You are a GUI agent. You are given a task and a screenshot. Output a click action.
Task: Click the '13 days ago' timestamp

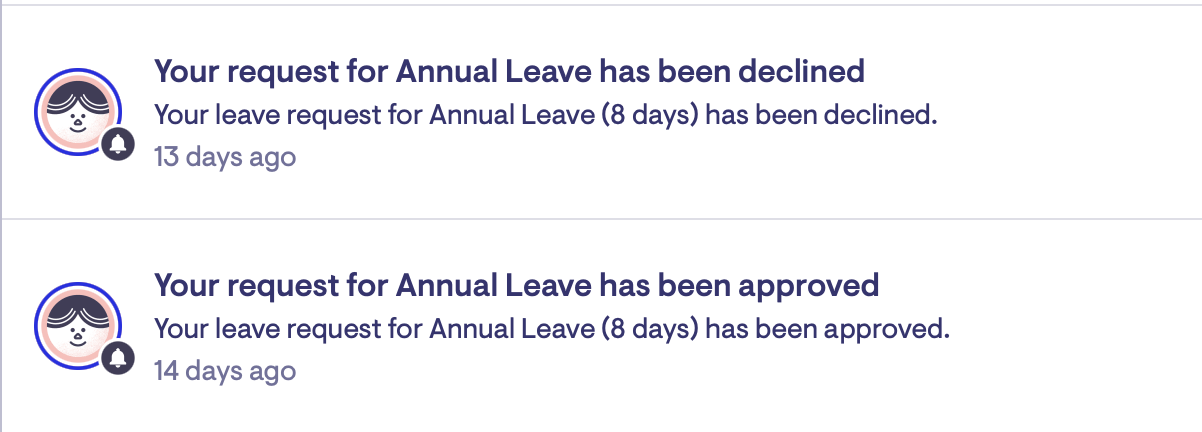pos(224,157)
